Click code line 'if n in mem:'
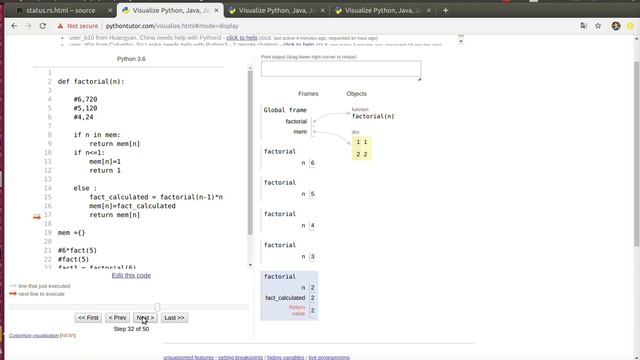 coord(97,135)
